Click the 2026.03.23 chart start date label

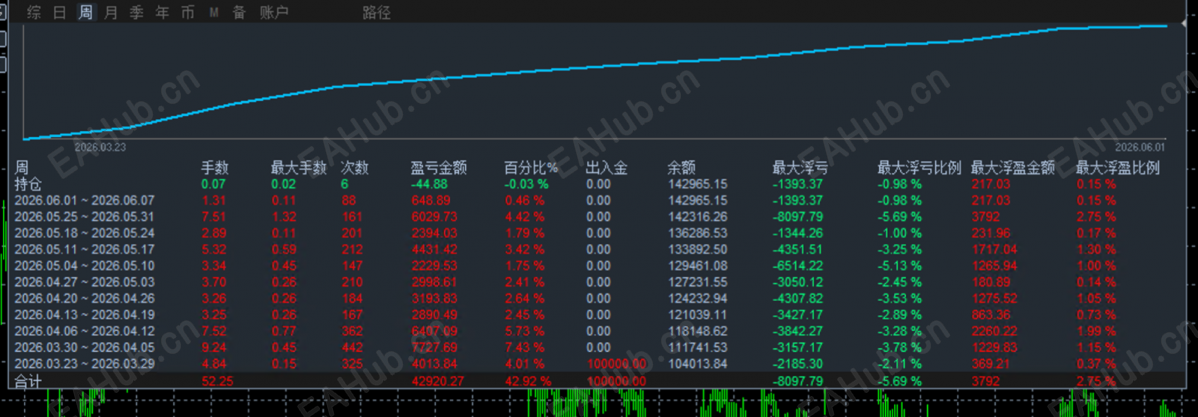(x=101, y=147)
